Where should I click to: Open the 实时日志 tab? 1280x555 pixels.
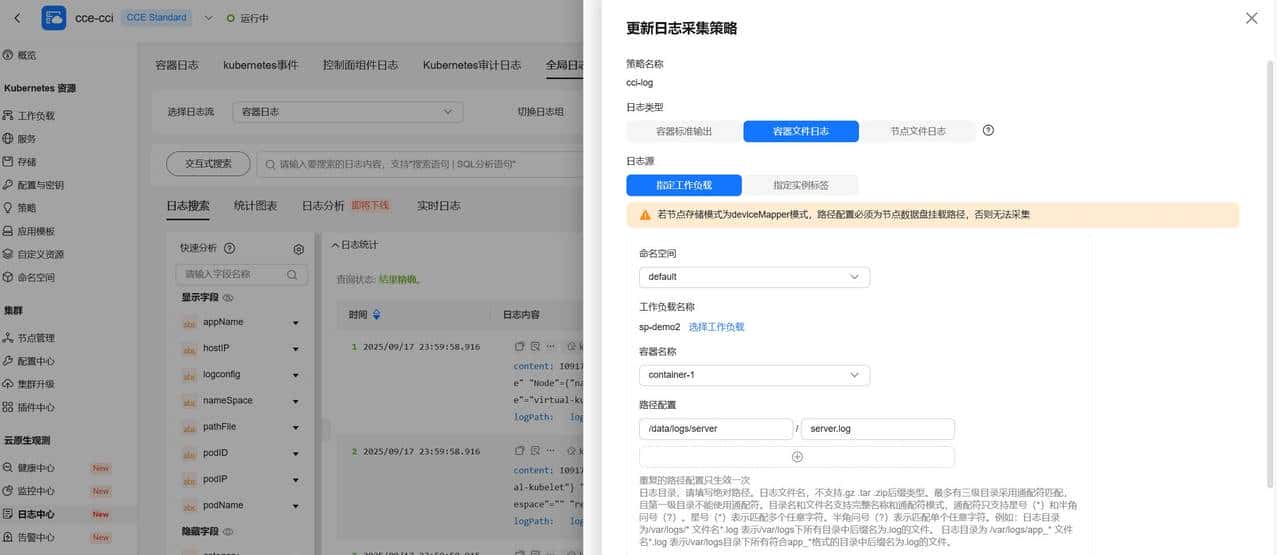pos(439,206)
